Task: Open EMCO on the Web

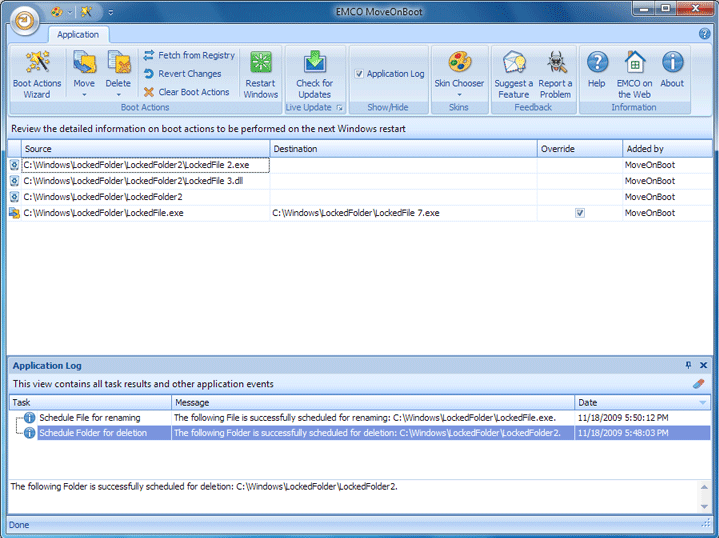Action: tap(635, 74)
